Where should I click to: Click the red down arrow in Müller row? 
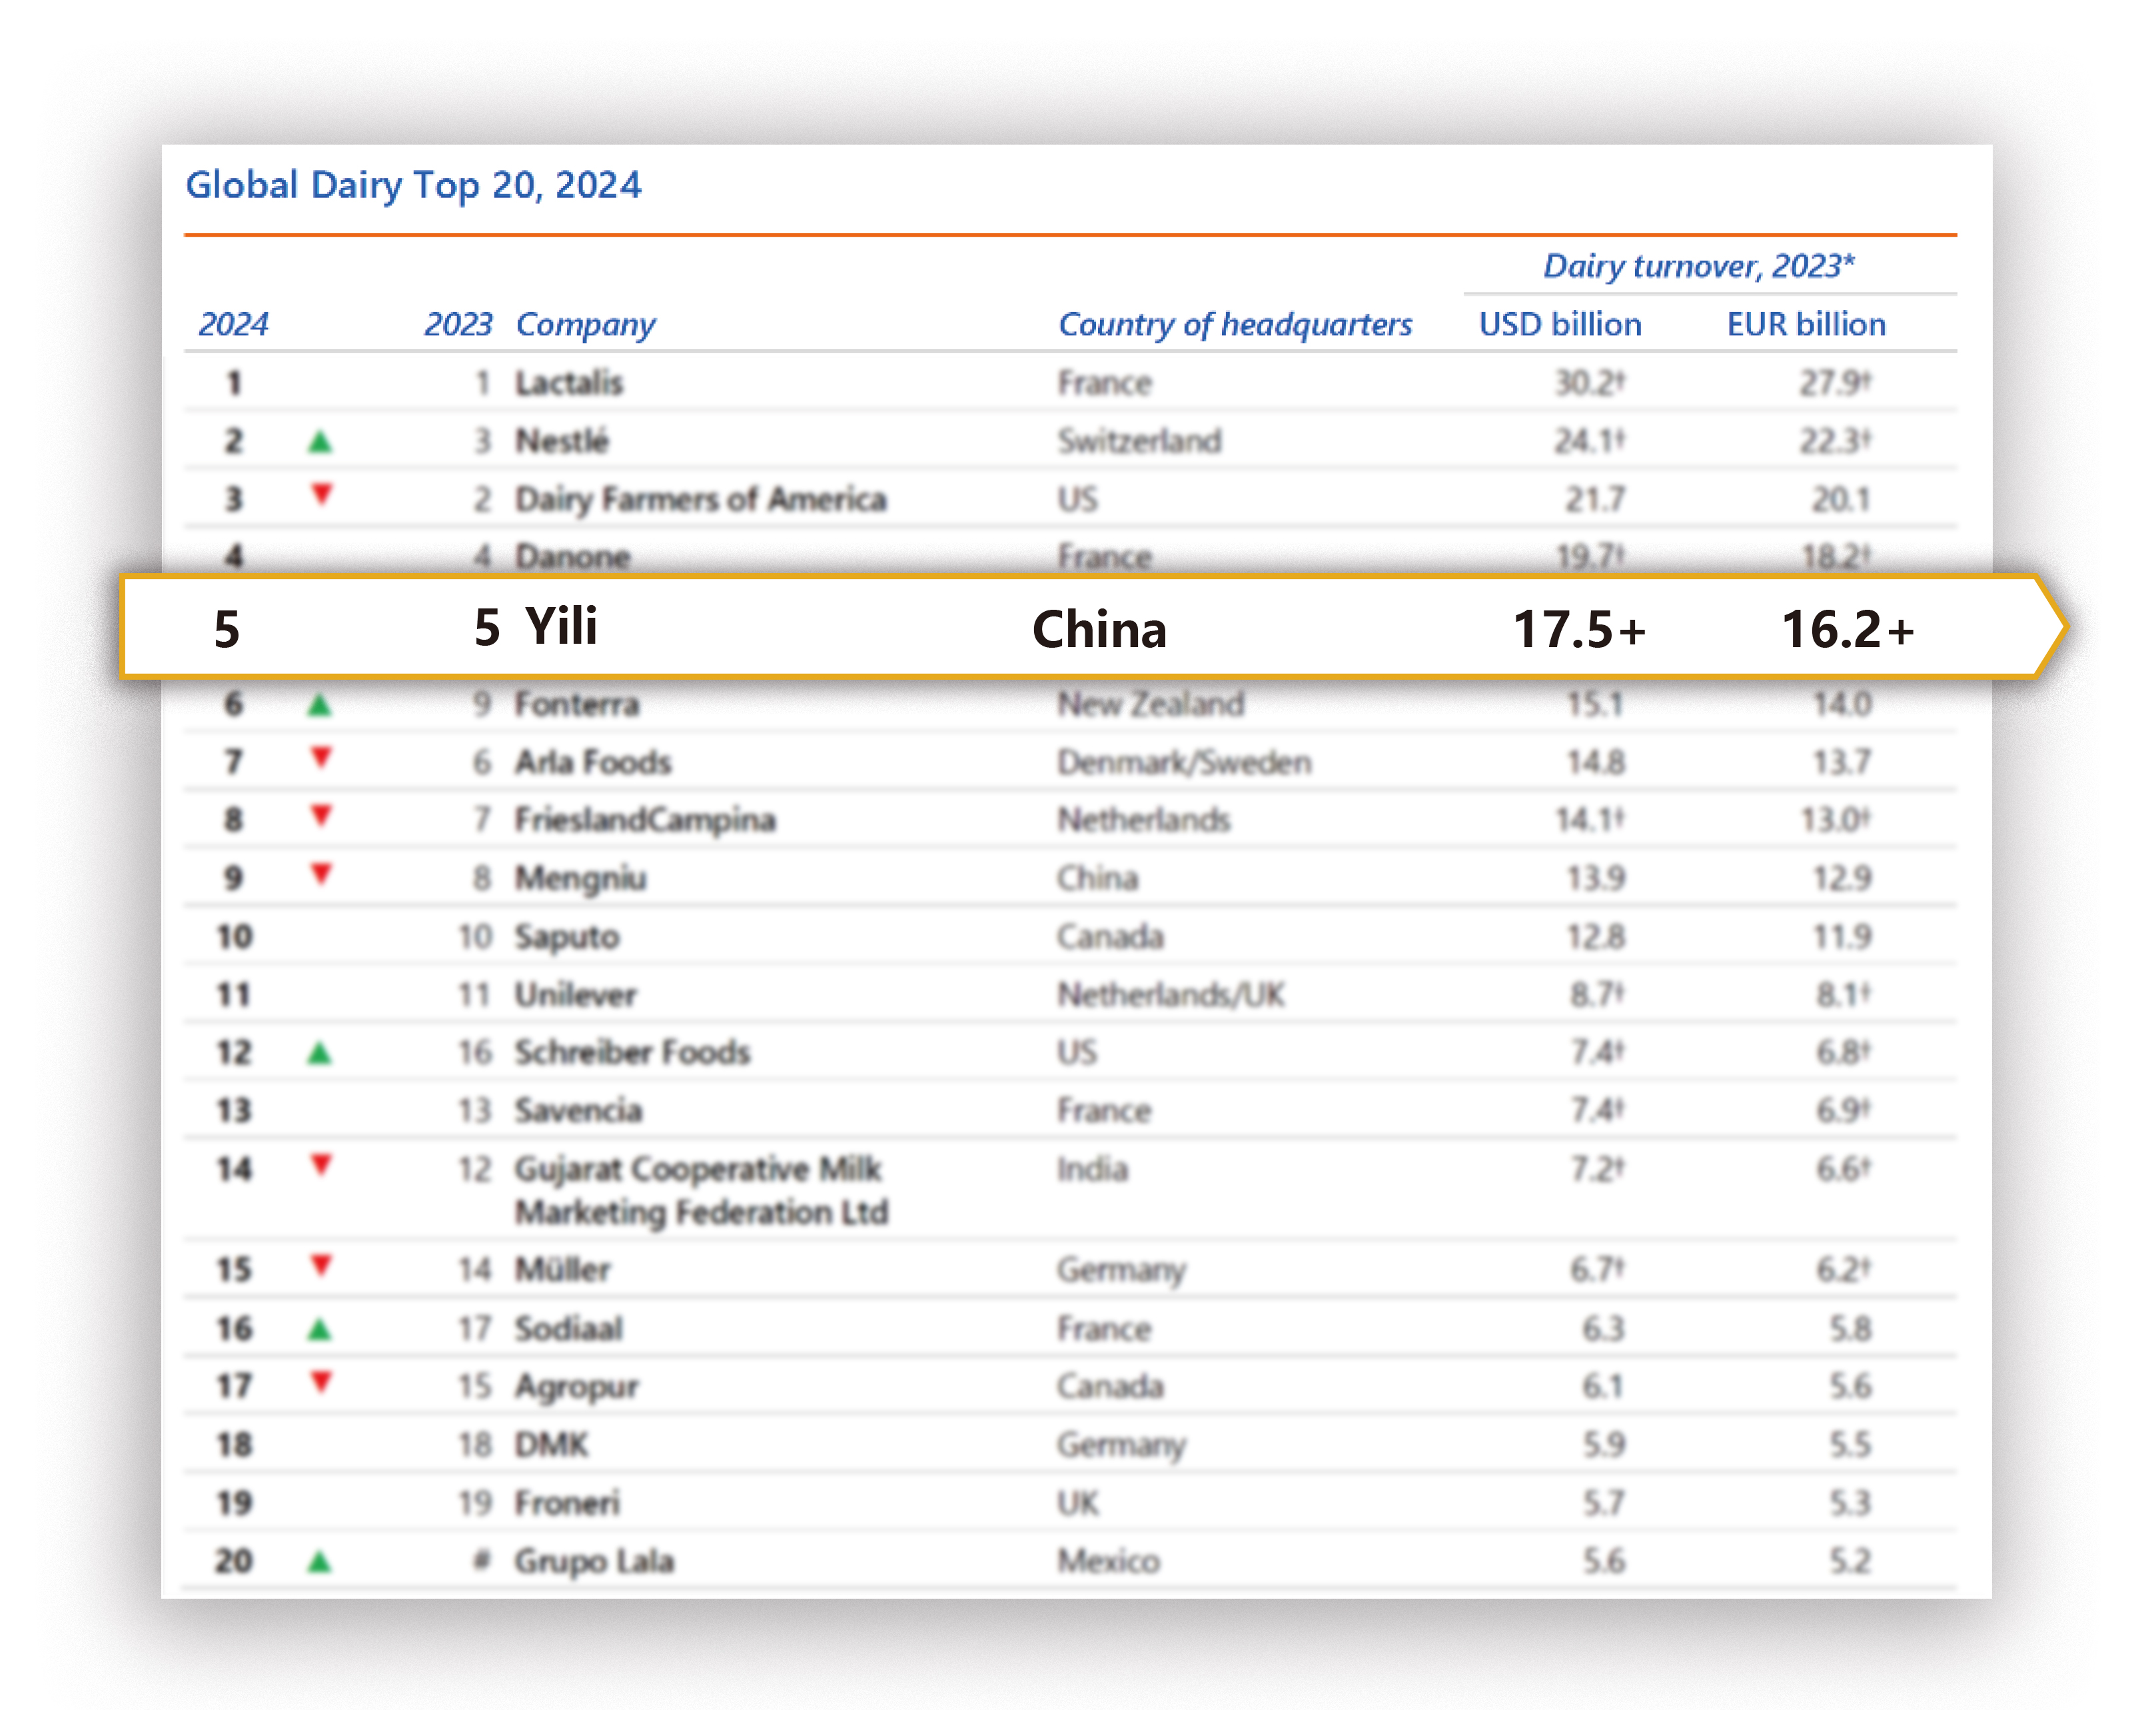(321, 1265)
